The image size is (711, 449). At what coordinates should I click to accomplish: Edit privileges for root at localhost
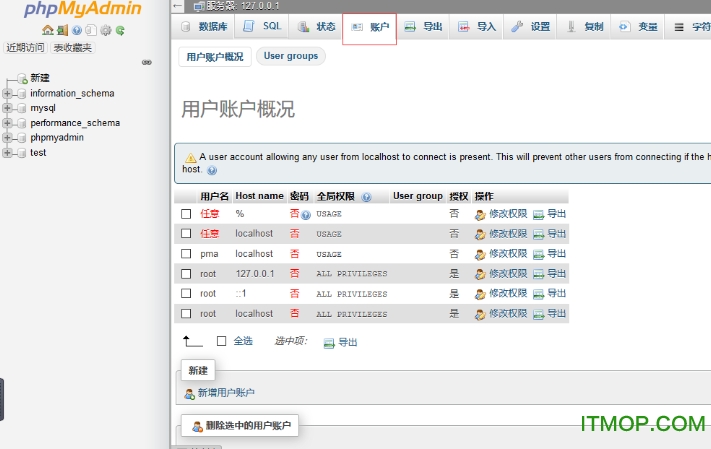coord(501,314)
